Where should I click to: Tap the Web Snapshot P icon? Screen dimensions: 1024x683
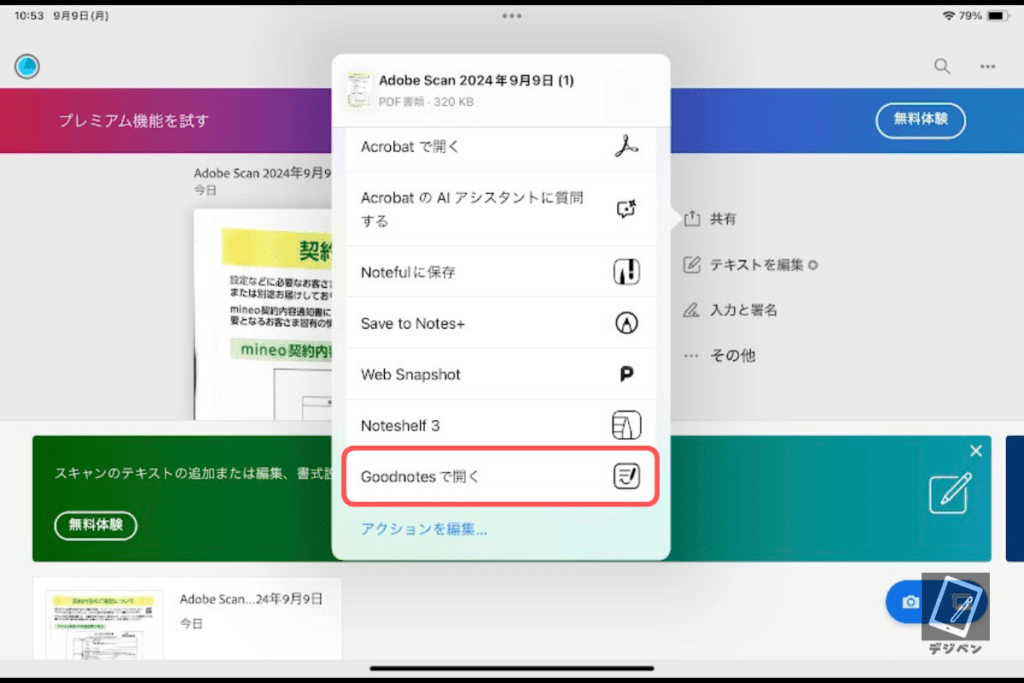pos(626,373)
